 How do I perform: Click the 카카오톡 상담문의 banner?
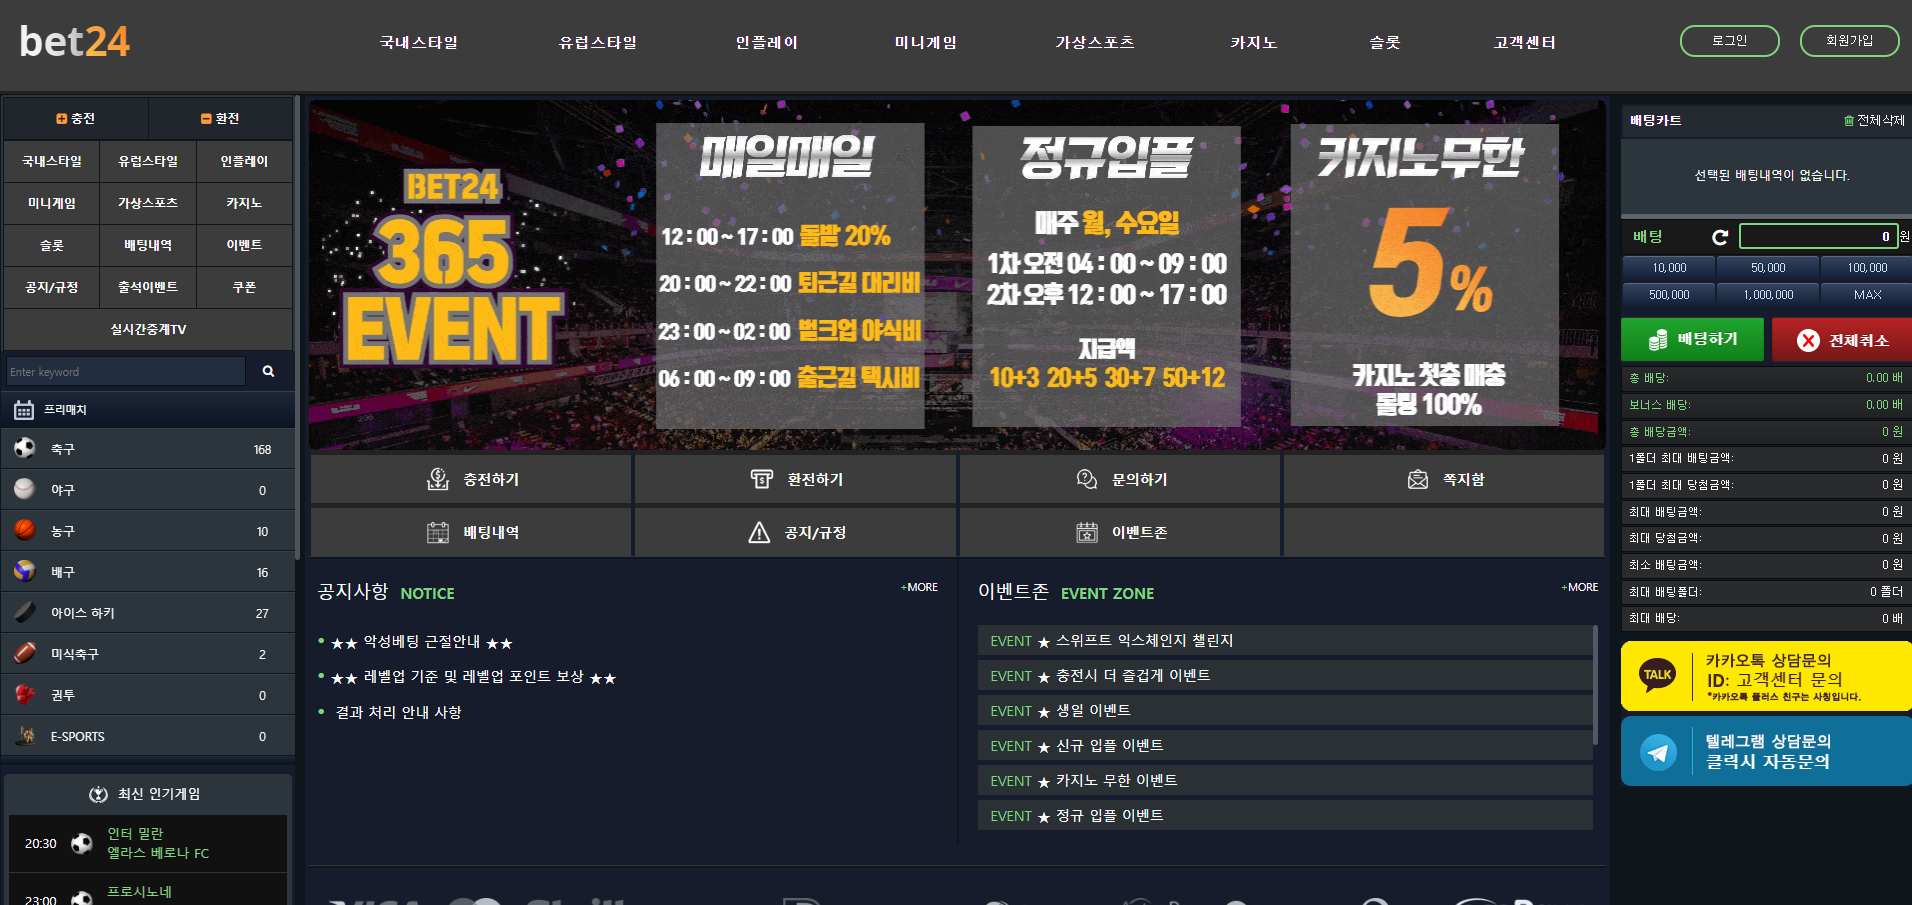pyautogui.click(x=1766, y=675)
